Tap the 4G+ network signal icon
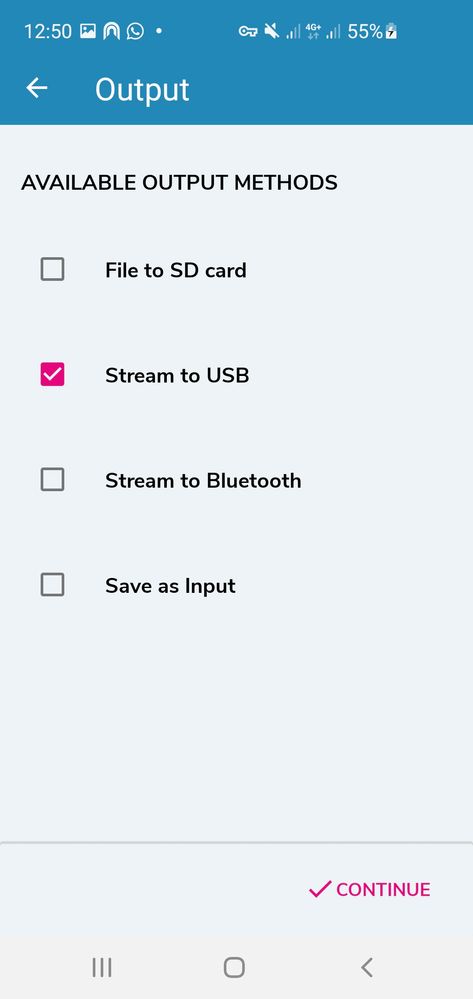This screenshot has width=473, height=999. 313,31
